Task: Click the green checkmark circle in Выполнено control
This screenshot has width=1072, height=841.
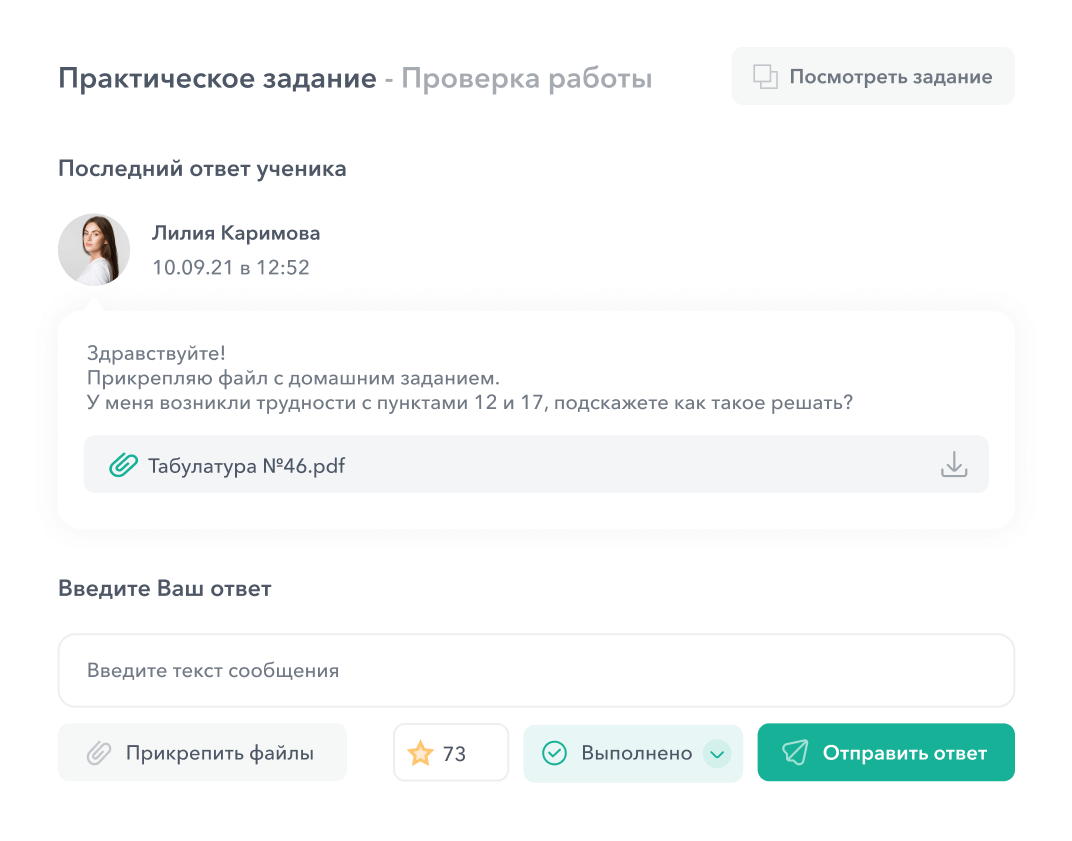Action: (x=552, y=752)
